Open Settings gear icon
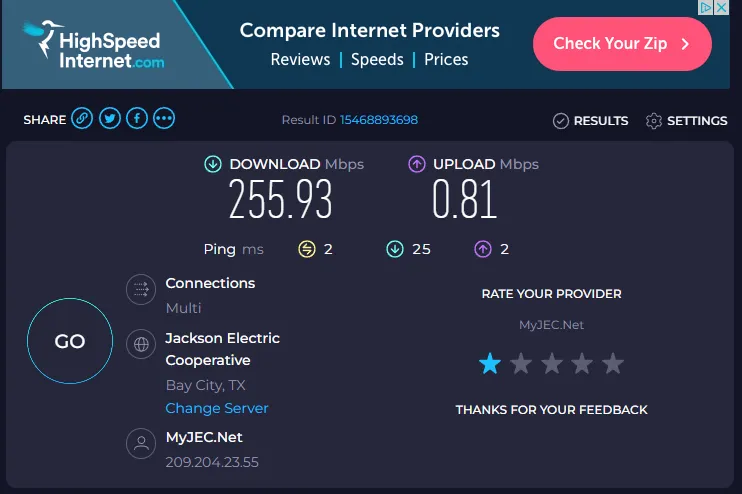This screenshot has width=742, height=494. 654,121
